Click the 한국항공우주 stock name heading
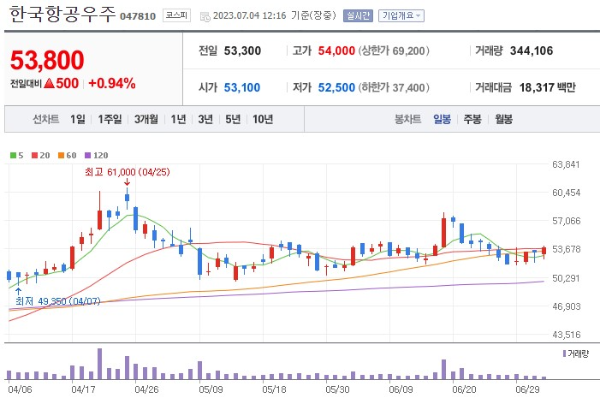 pyautogui.click(x=62, y=15)
